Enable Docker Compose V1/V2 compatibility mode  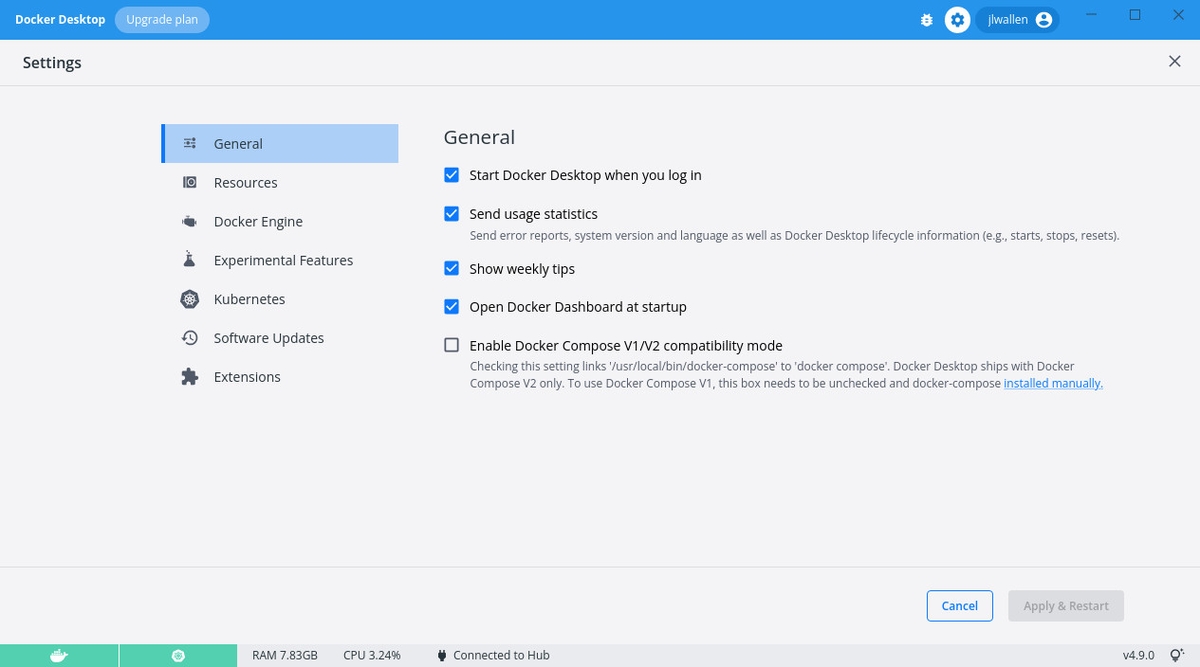[451, 346]
